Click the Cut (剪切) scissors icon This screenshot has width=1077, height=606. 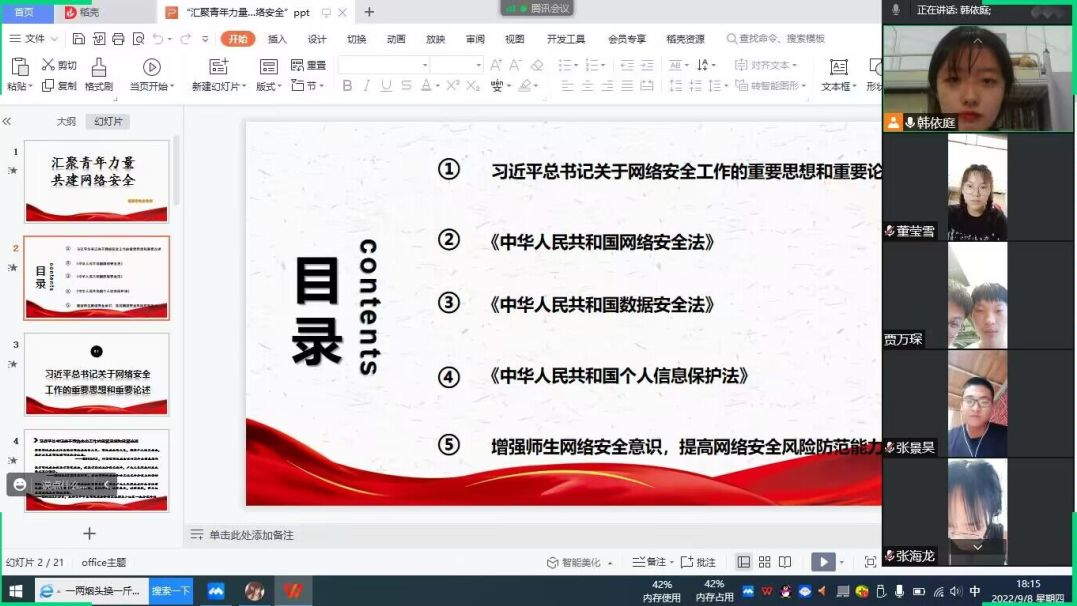(x=48, y=65)
